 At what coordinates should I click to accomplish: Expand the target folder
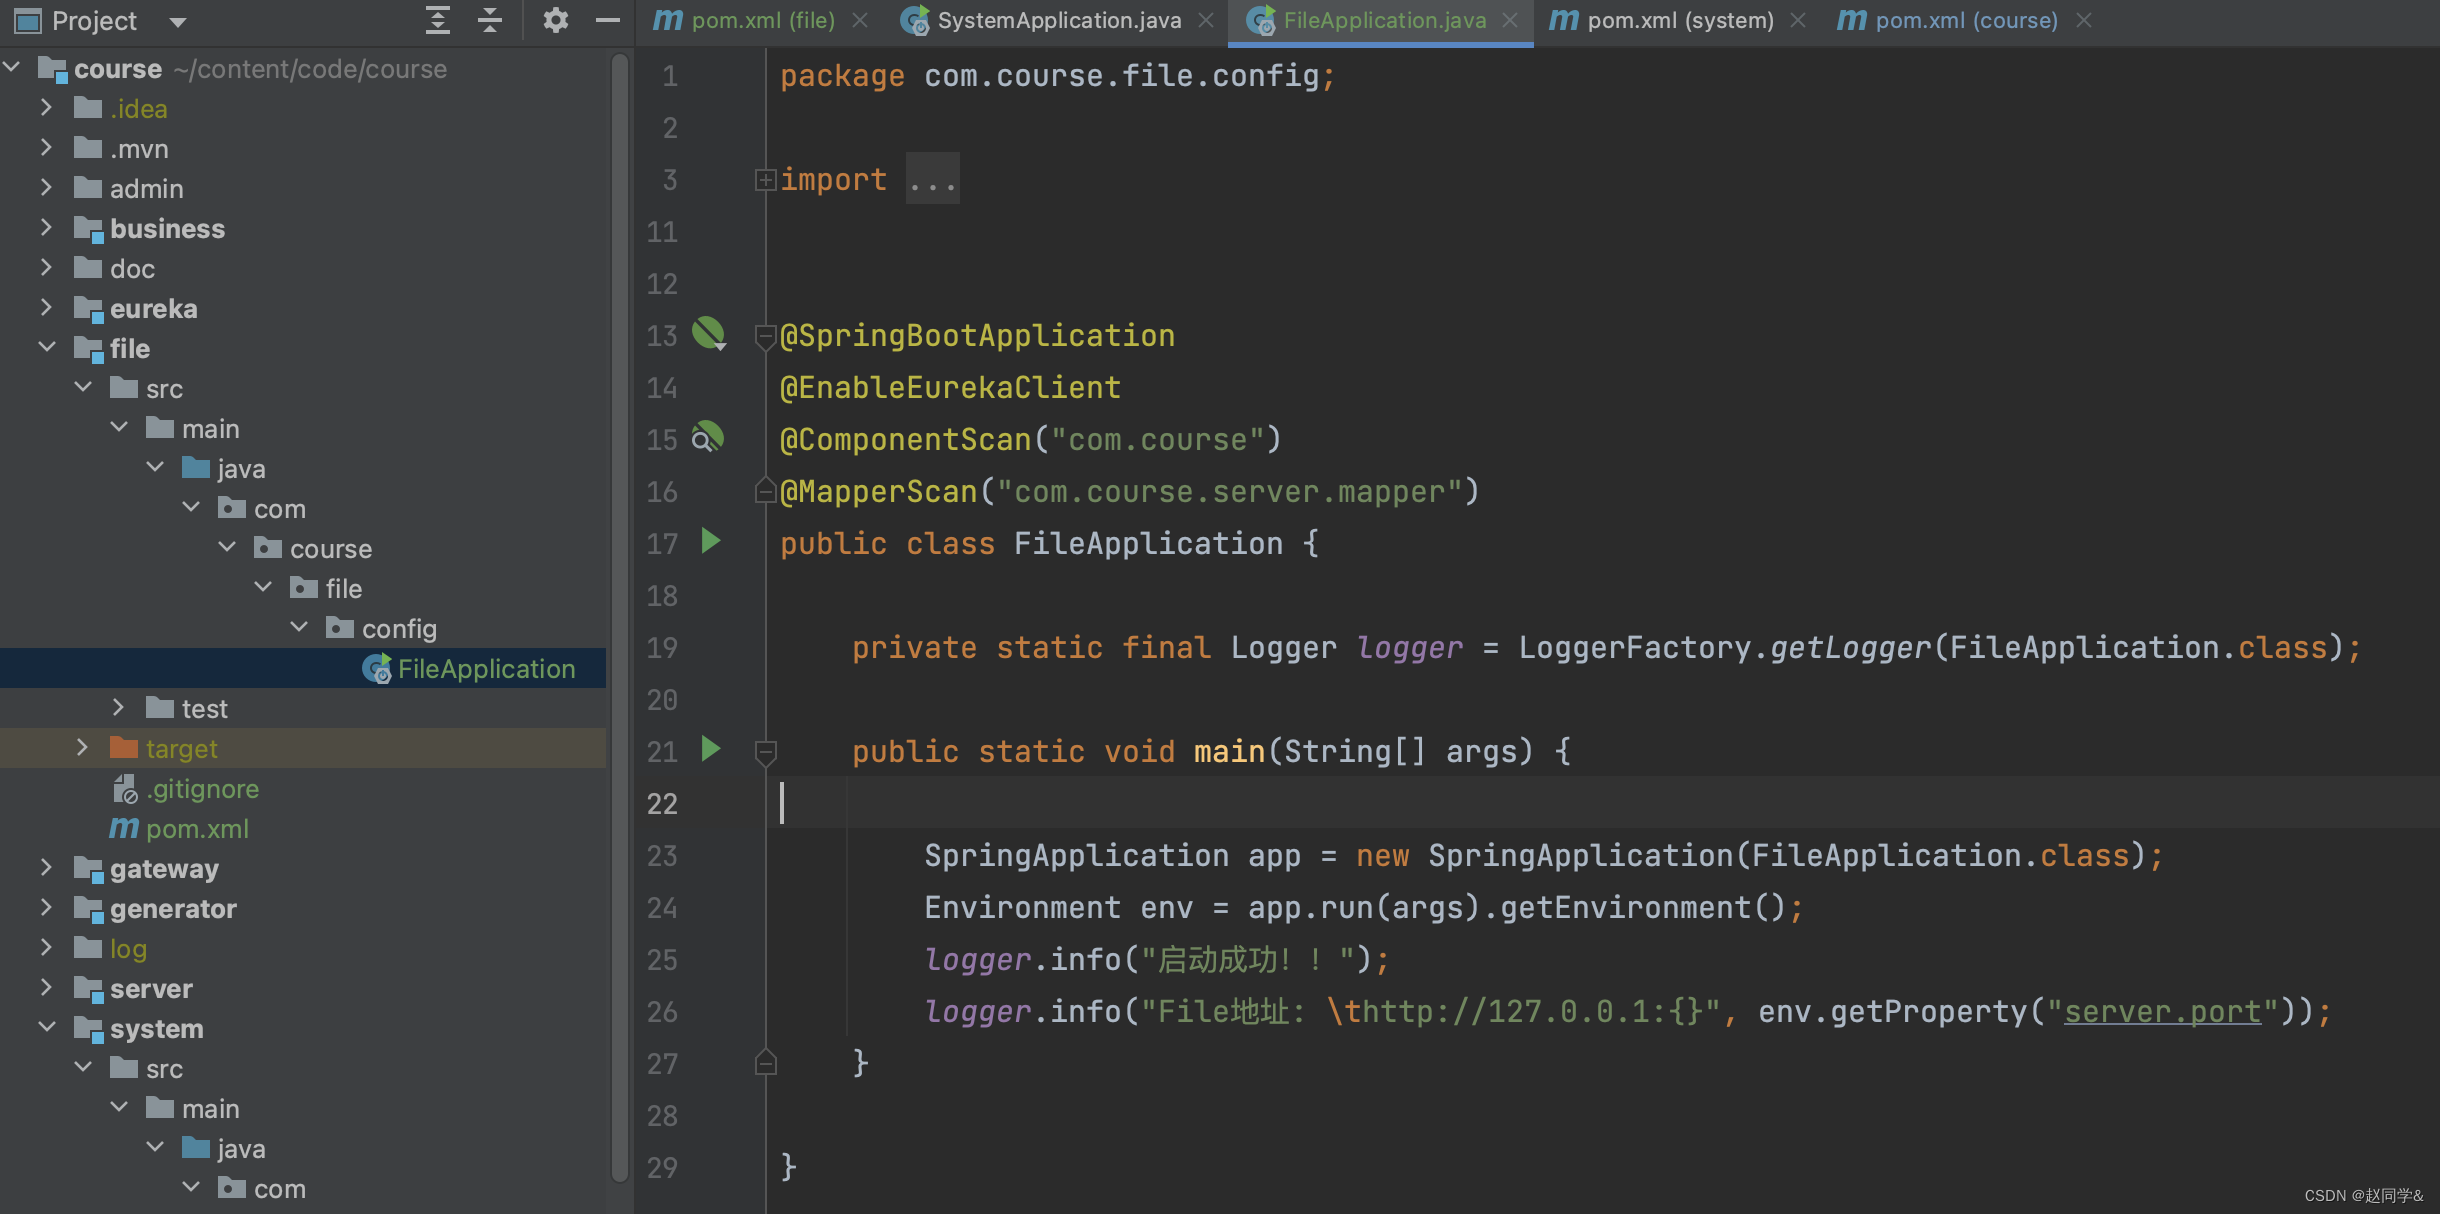(x=82, y=748)
